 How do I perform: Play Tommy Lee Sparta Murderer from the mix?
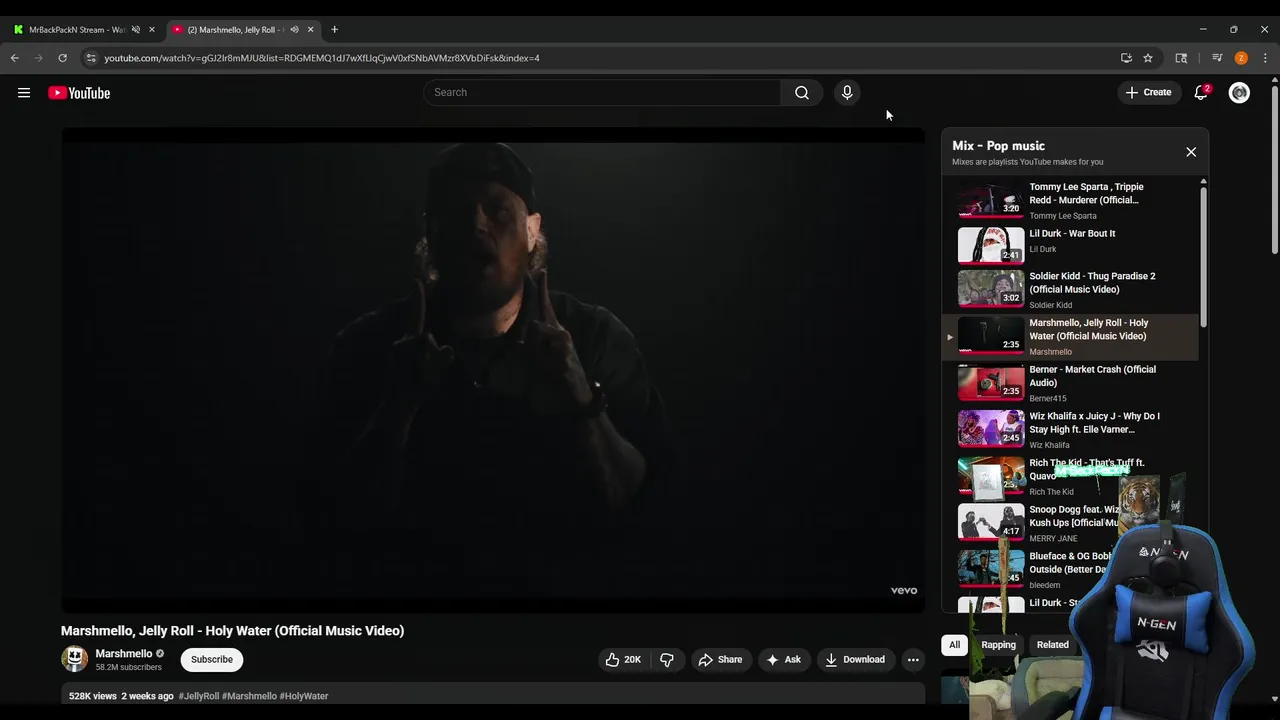tap(1070, 200)
